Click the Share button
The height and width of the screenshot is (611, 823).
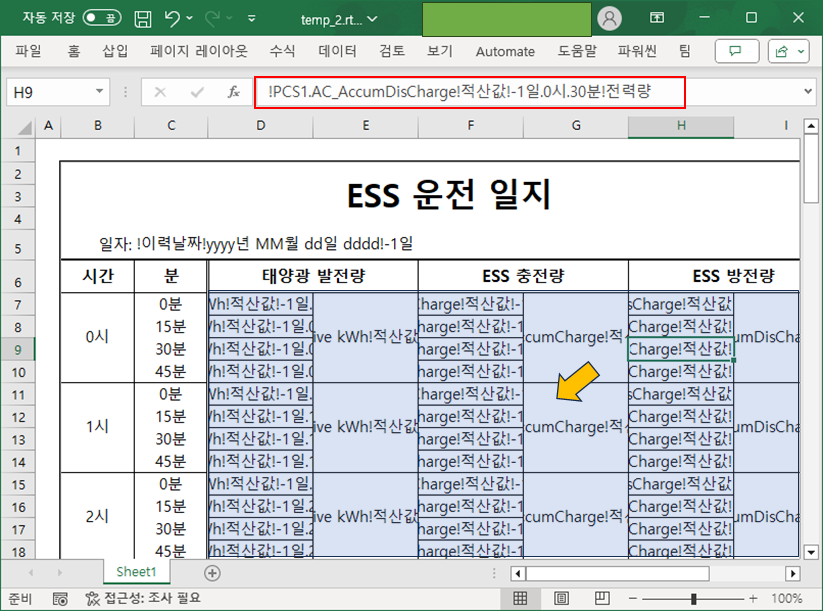(782, 51)
